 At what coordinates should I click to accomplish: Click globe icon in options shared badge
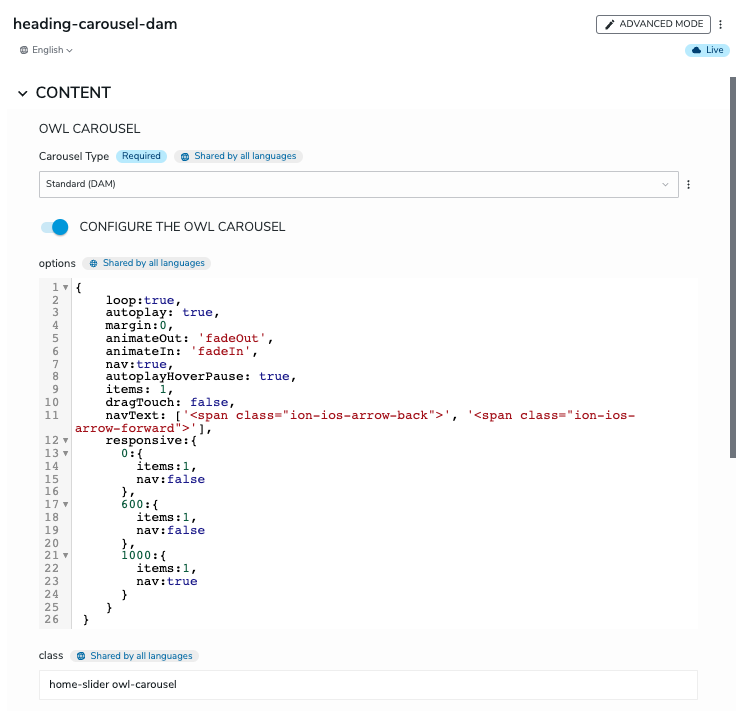click(94, 264)
